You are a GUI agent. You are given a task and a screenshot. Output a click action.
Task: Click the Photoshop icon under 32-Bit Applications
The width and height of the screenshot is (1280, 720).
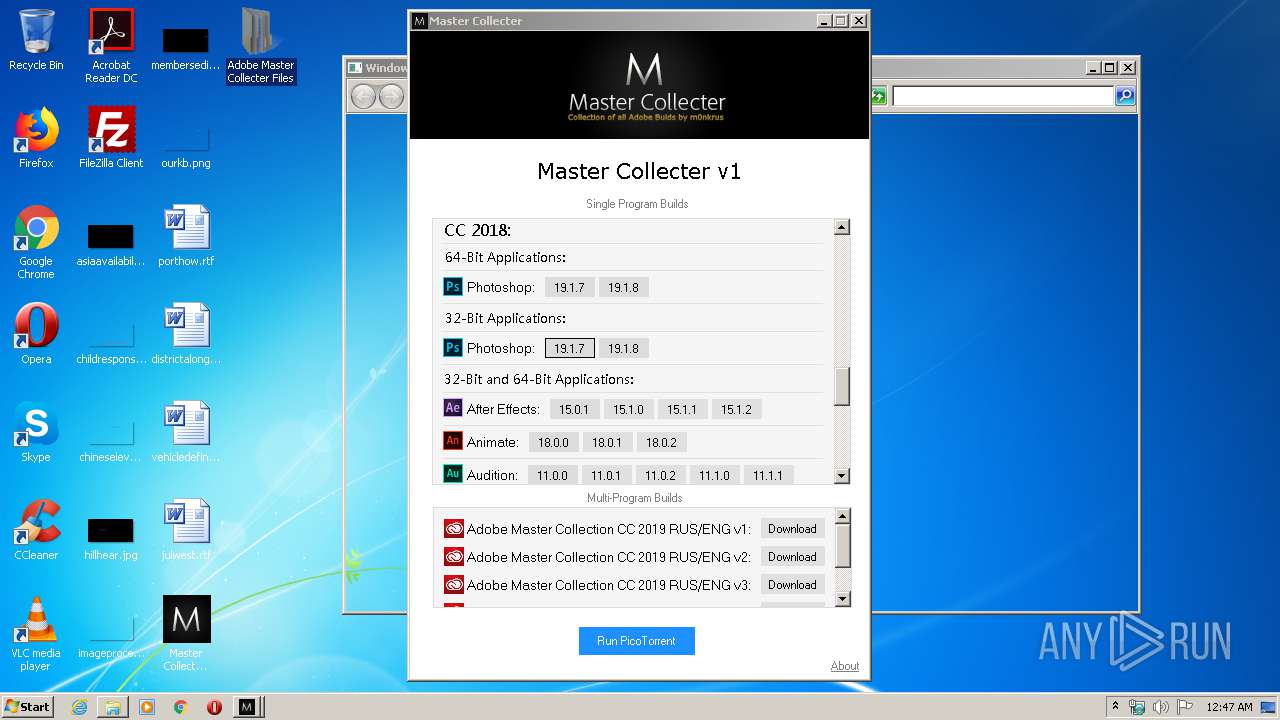point(452,348)
